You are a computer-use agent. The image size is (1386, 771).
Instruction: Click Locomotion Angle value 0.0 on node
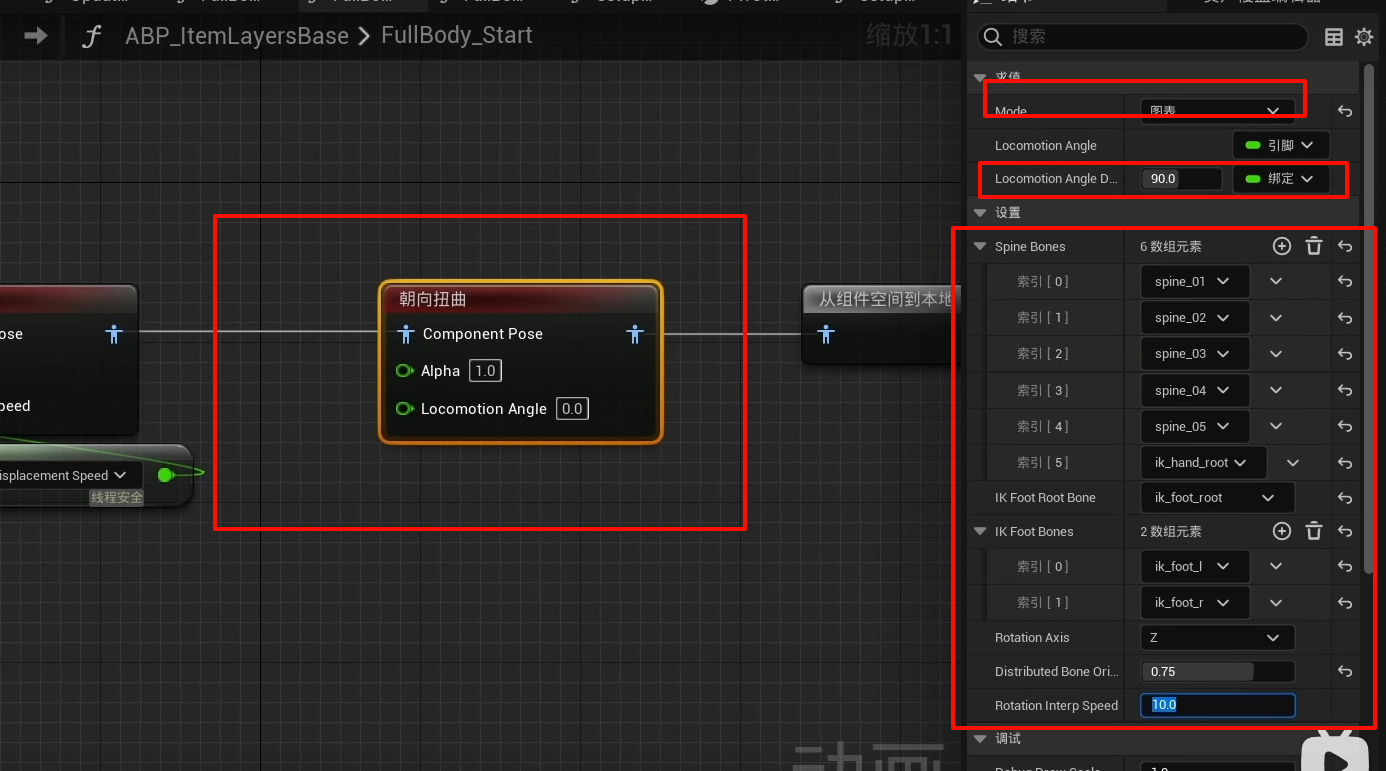click(572, 409)
